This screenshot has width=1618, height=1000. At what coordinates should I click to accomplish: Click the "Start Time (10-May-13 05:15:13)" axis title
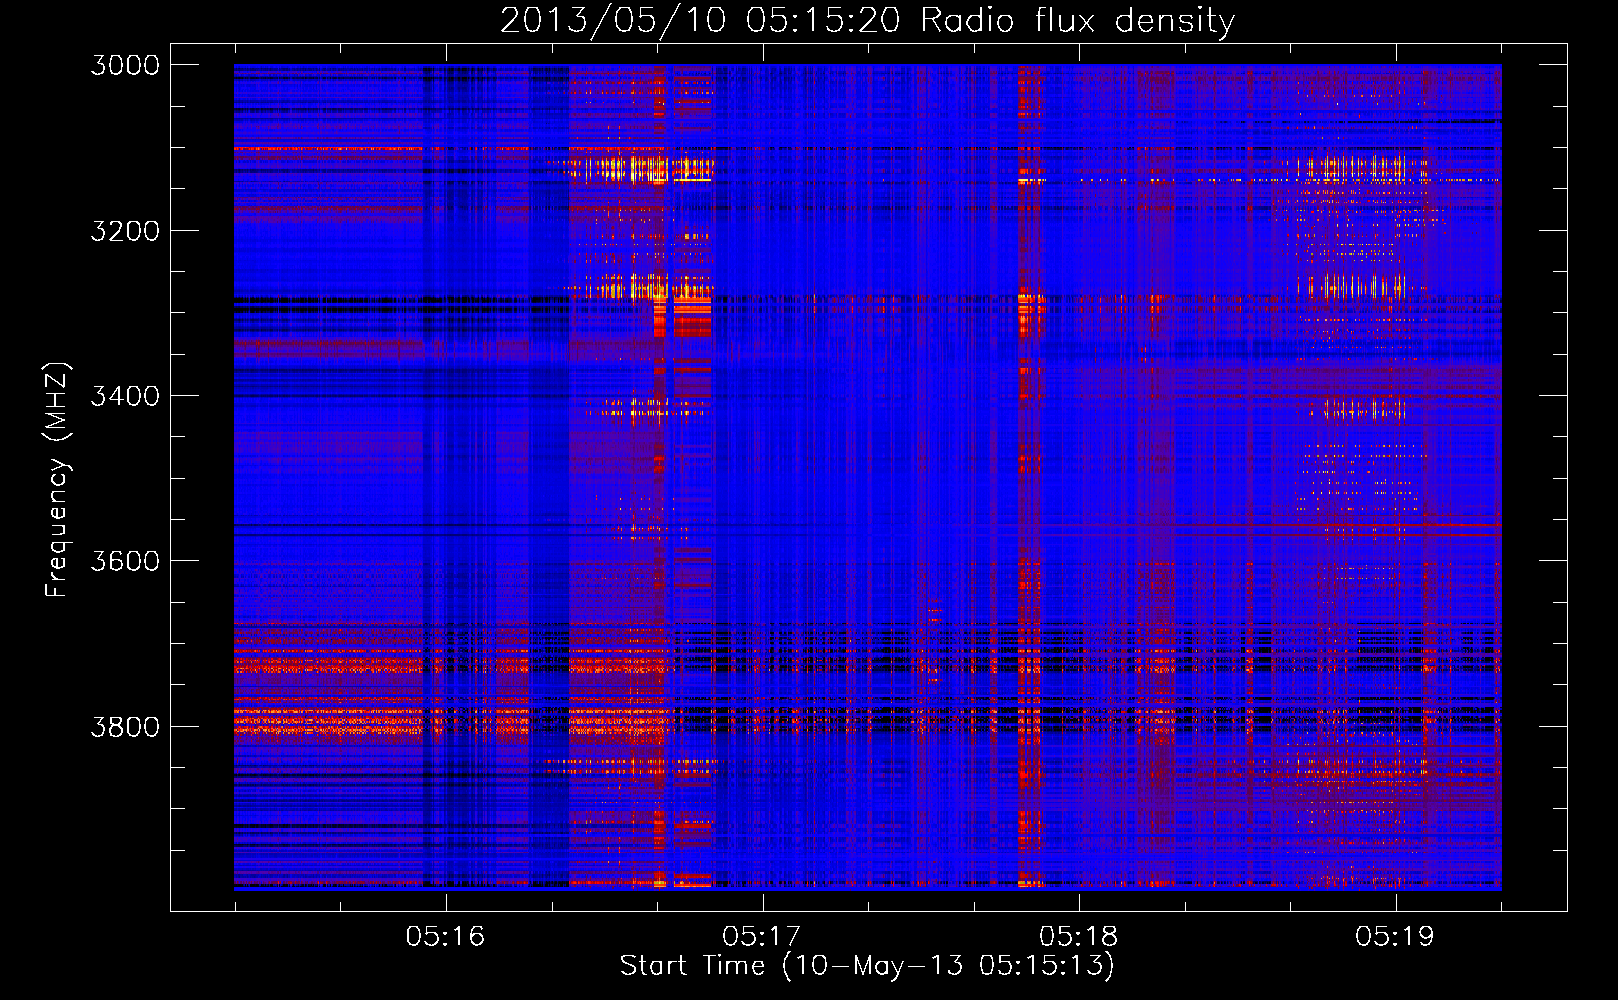tap(867, 966)
